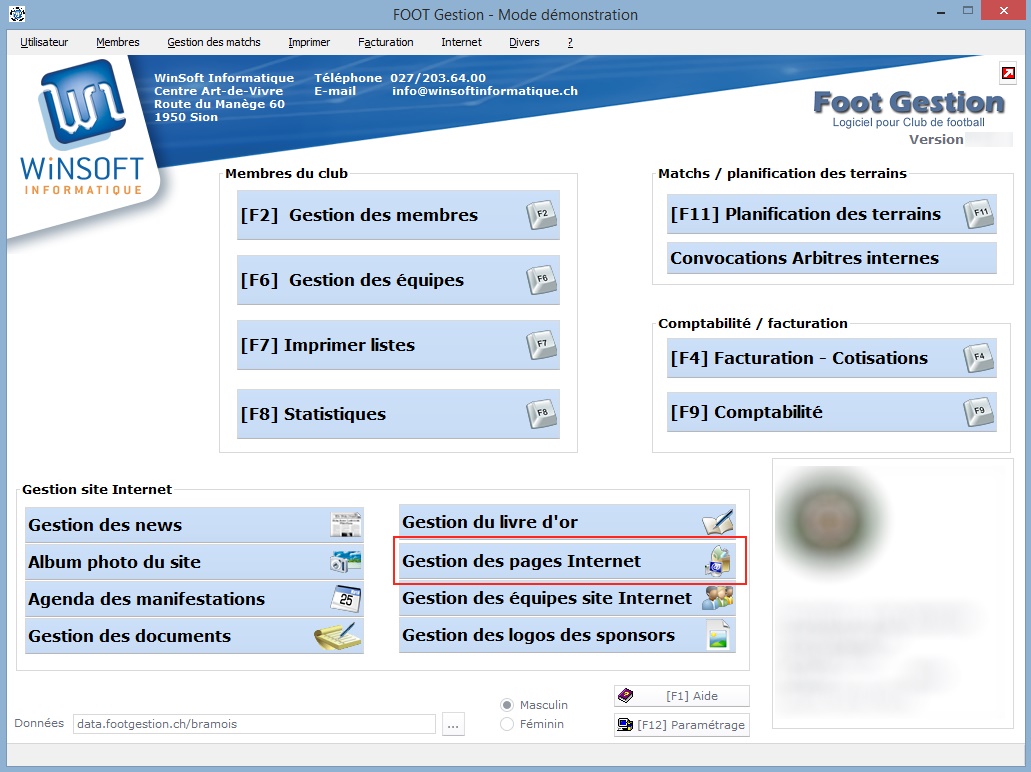This screenshot has width=1031, height=772.
Task: Open the Utilisateur menu
Action: pos(44,42)
